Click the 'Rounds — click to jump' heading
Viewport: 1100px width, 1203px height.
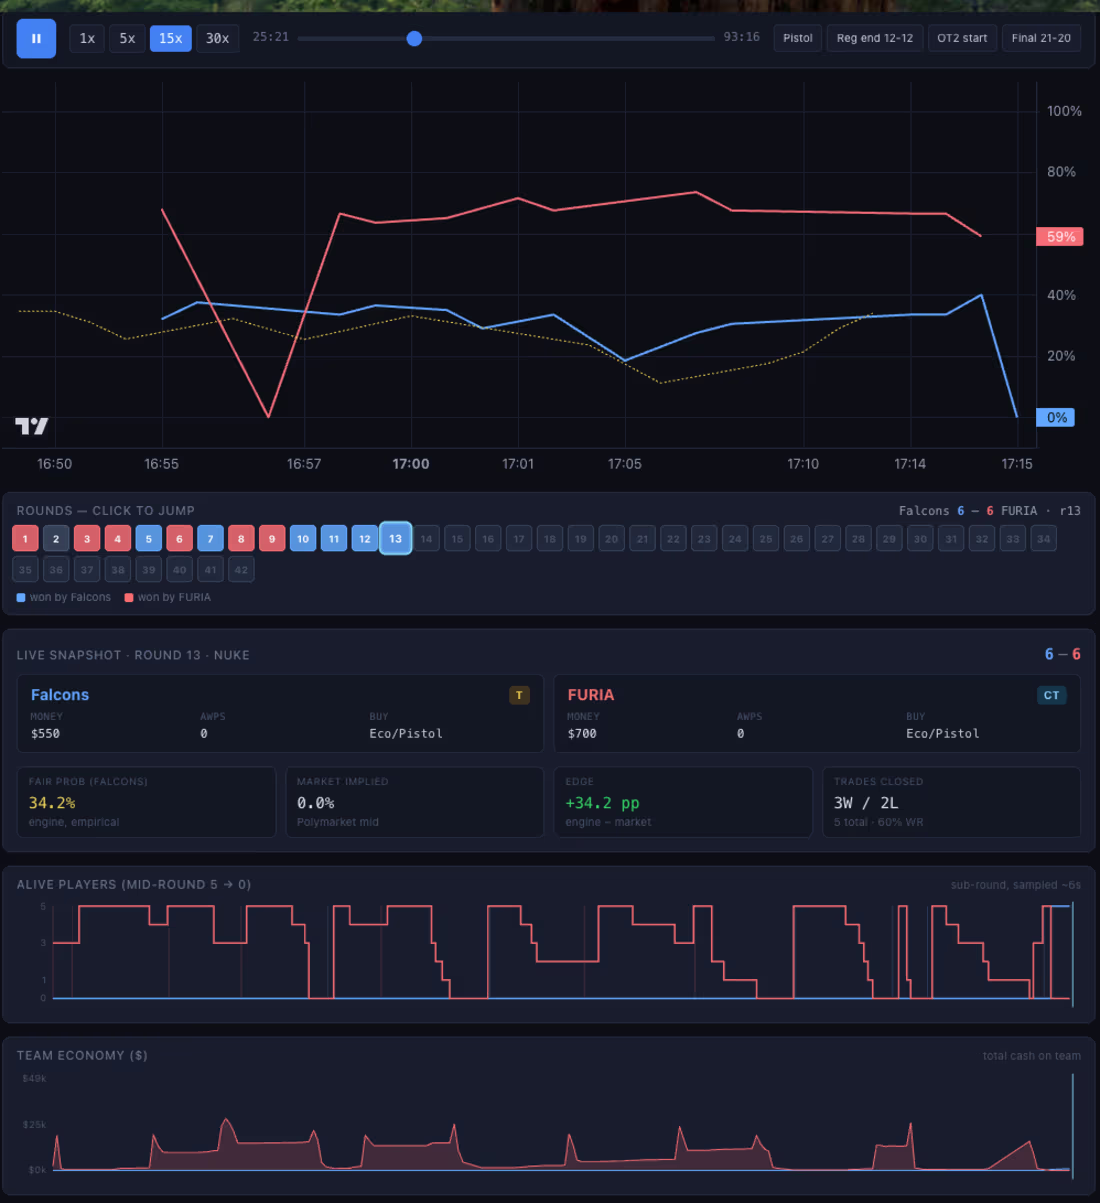coord(106,511)
